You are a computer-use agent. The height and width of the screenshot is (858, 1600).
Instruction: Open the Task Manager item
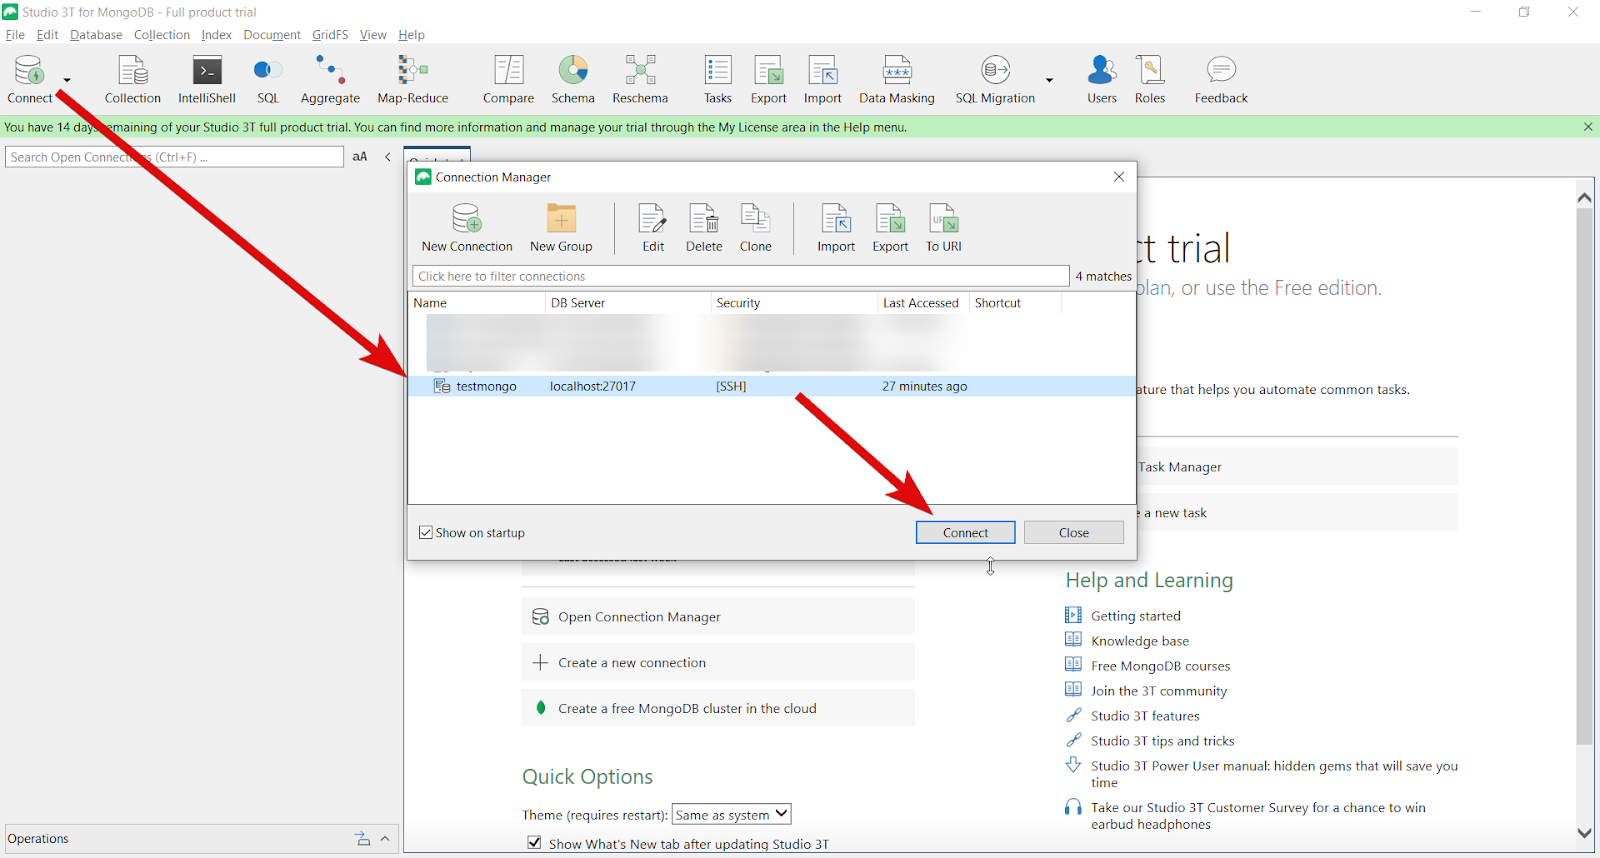(1297, 467)
